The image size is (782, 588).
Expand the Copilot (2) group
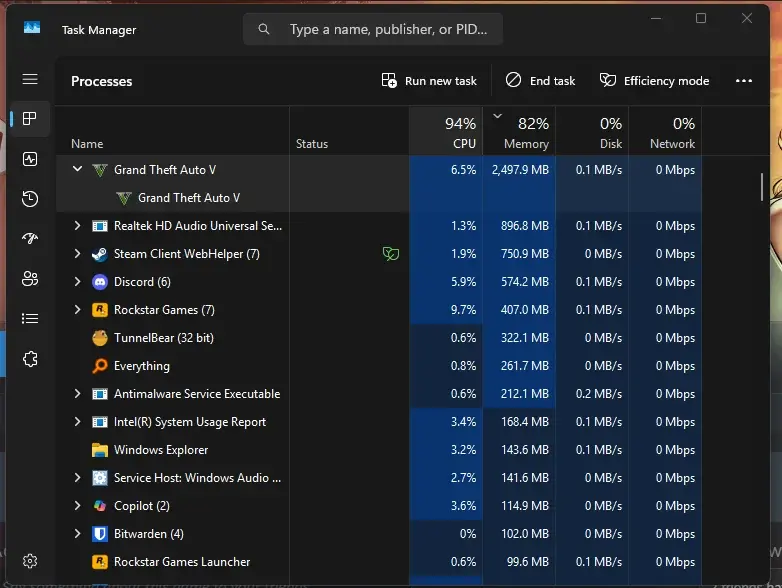77,505
